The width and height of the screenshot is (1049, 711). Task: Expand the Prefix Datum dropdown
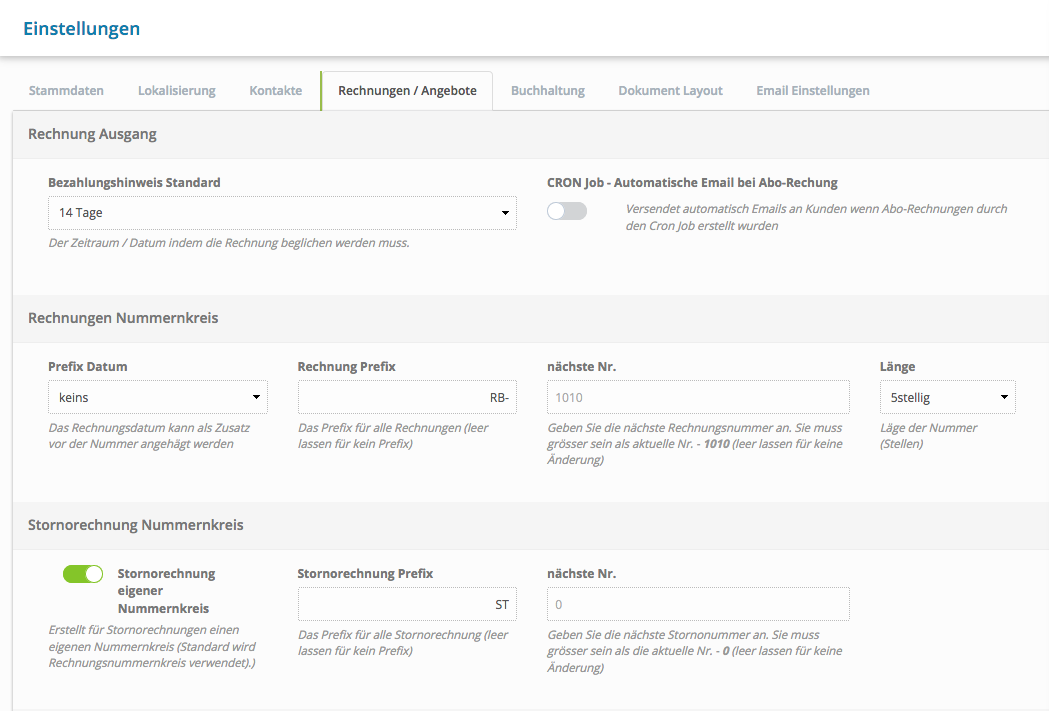click(158, 397)
